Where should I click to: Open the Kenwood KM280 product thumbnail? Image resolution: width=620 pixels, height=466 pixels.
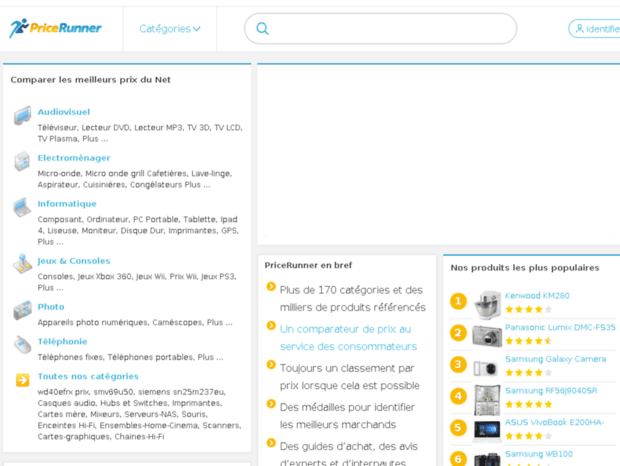[487, 305]
